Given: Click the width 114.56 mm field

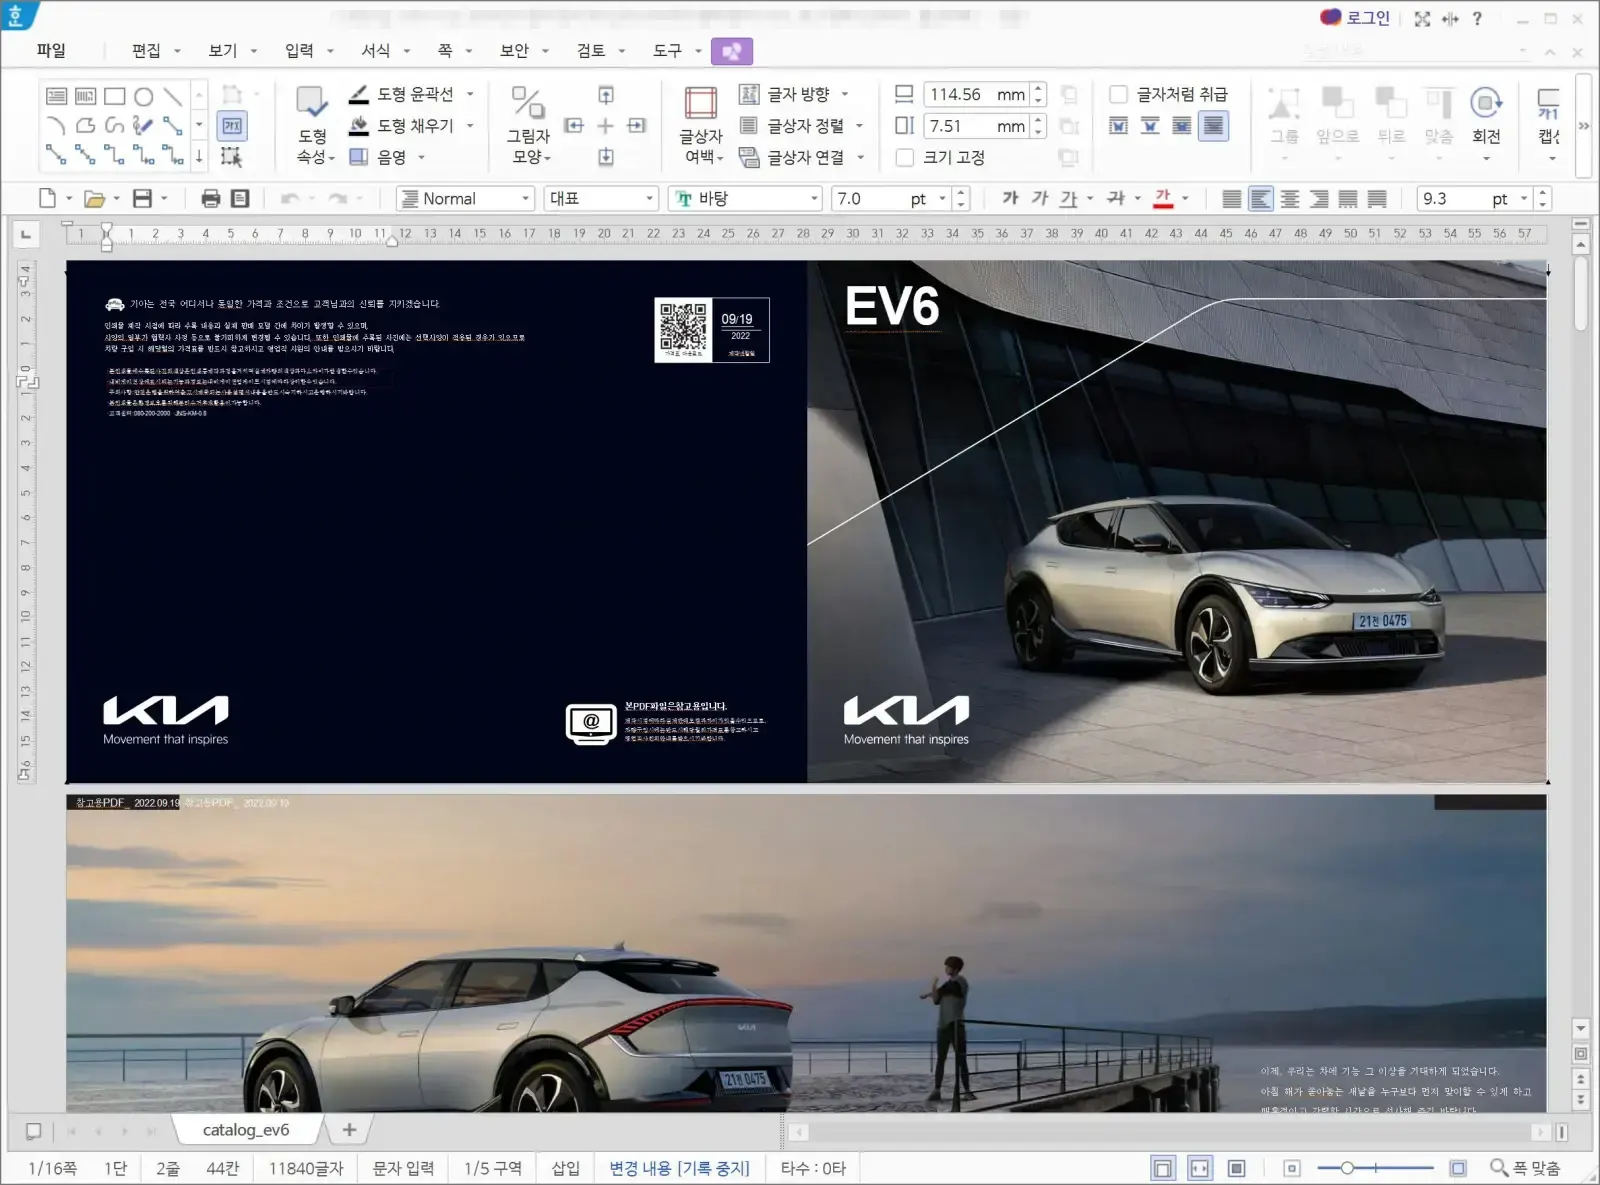Looking at the screenshot, I should click(977, 94).
